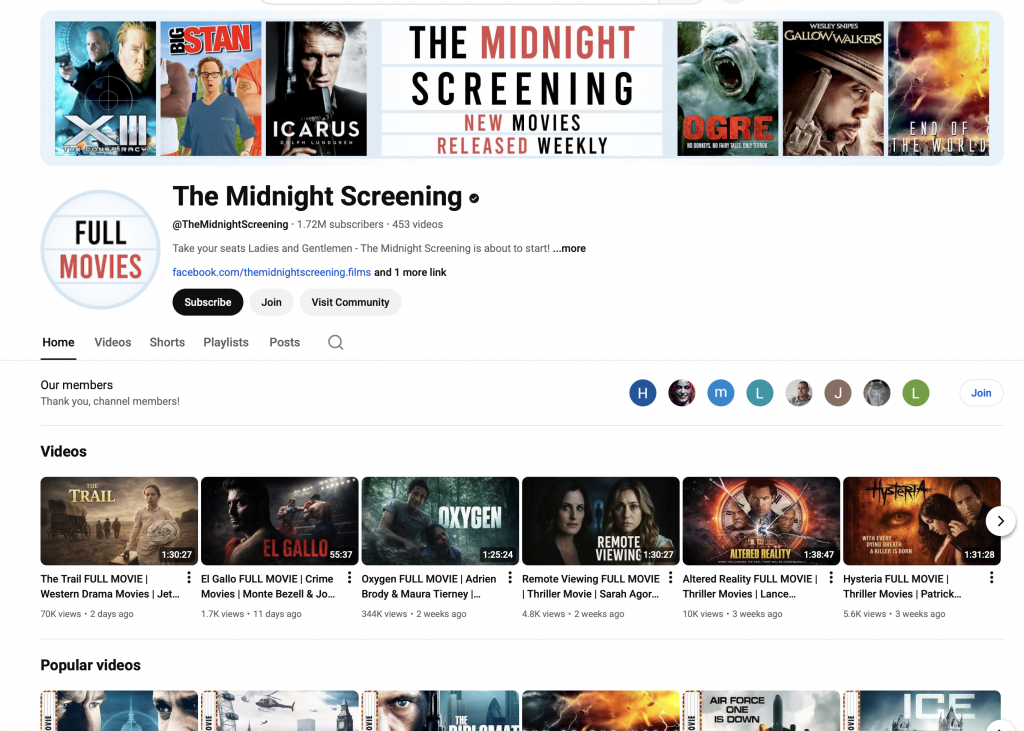Viewport: 1024px width, 731px height.
Task: Click the channel search magnifier icon
Action: pos(335,342)
